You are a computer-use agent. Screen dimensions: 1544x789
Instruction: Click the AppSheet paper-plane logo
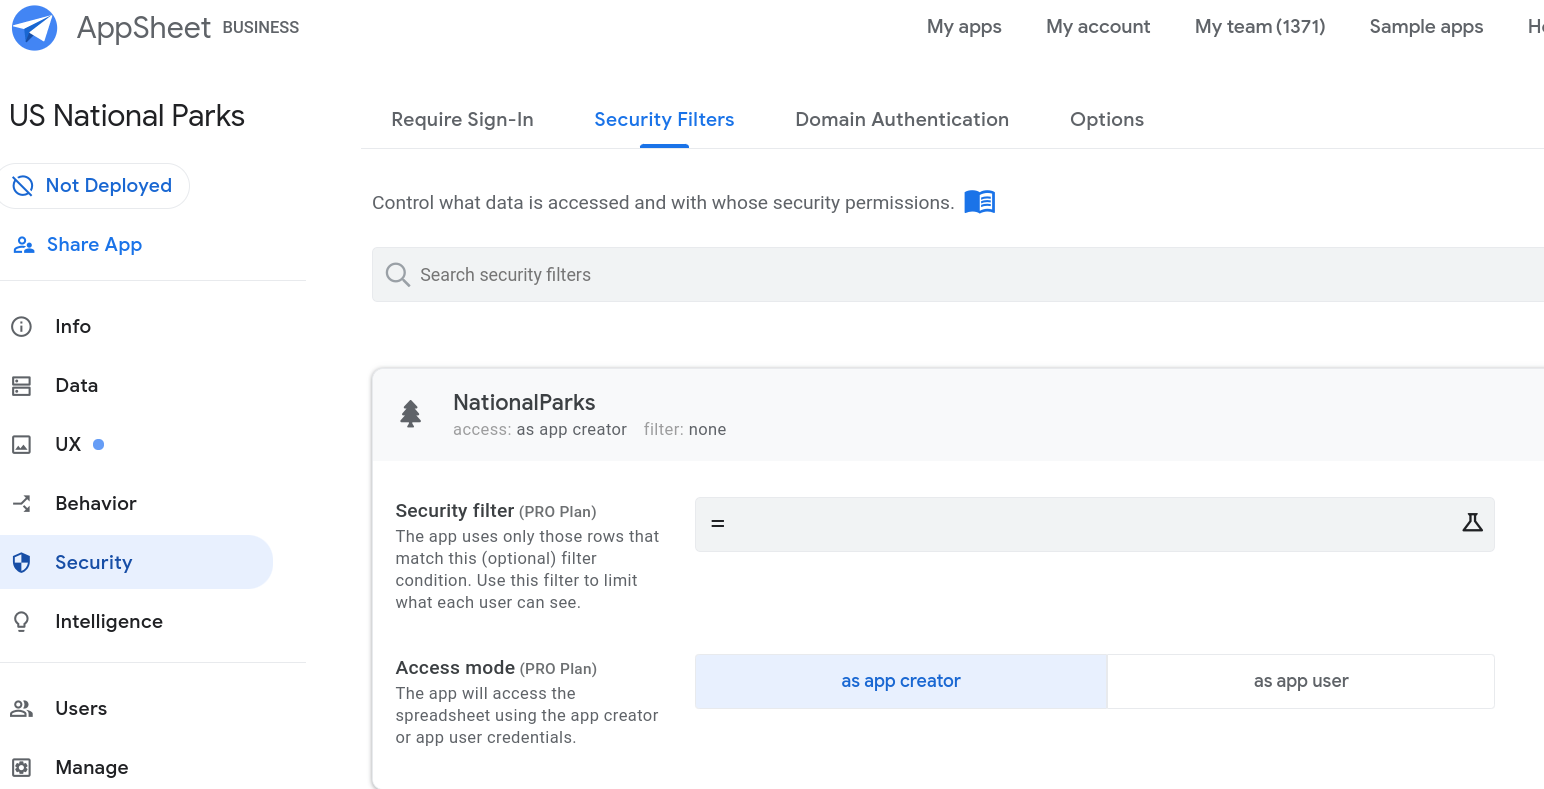[x=33, y=27]
